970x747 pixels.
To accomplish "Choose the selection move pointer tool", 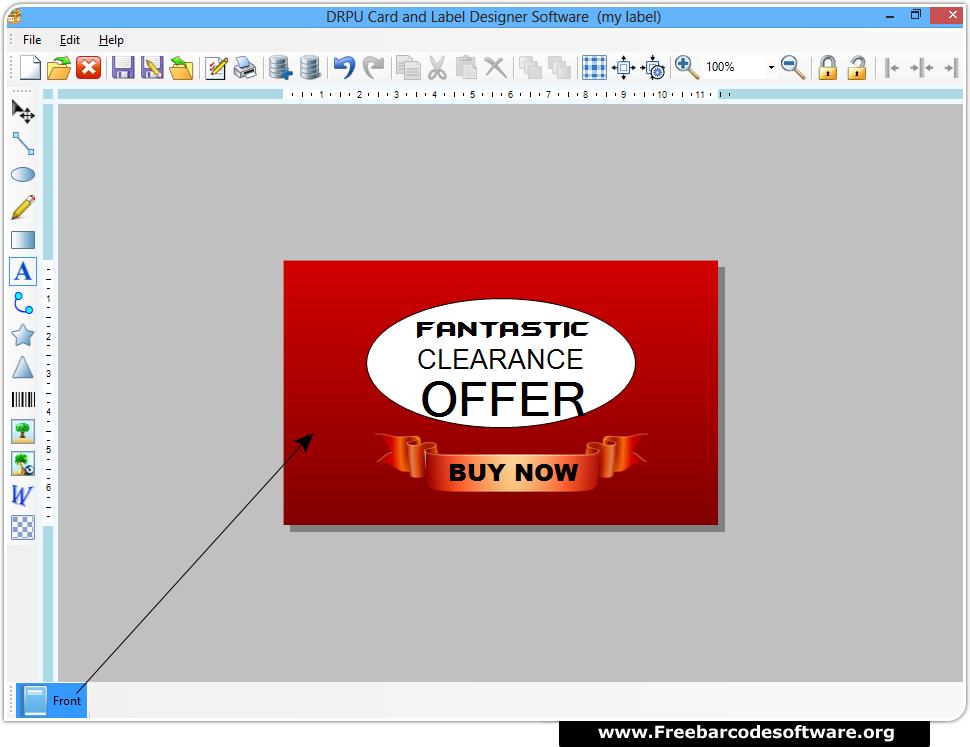I will [23, 112].
